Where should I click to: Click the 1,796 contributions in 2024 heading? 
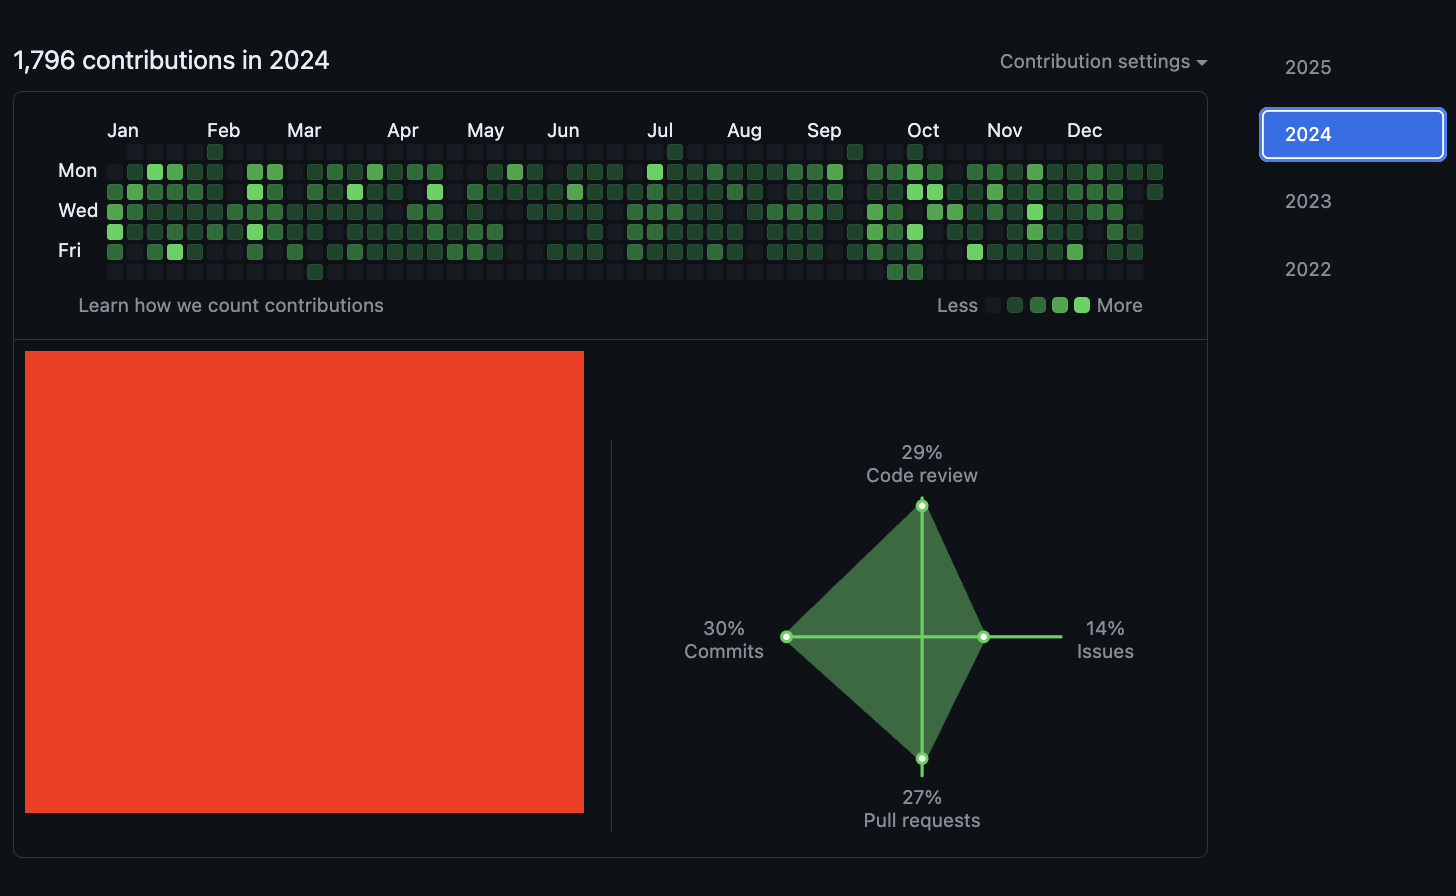(171, 60)
